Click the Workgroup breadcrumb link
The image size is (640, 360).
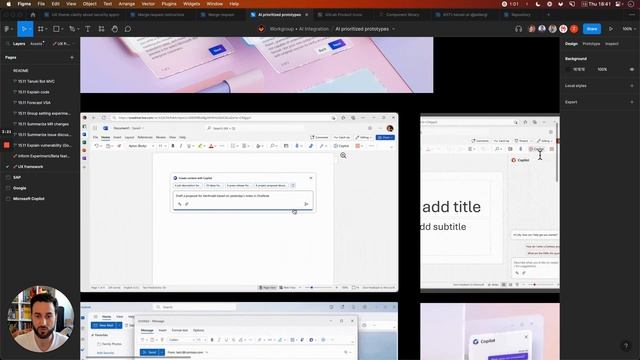(x=282, y=29)
